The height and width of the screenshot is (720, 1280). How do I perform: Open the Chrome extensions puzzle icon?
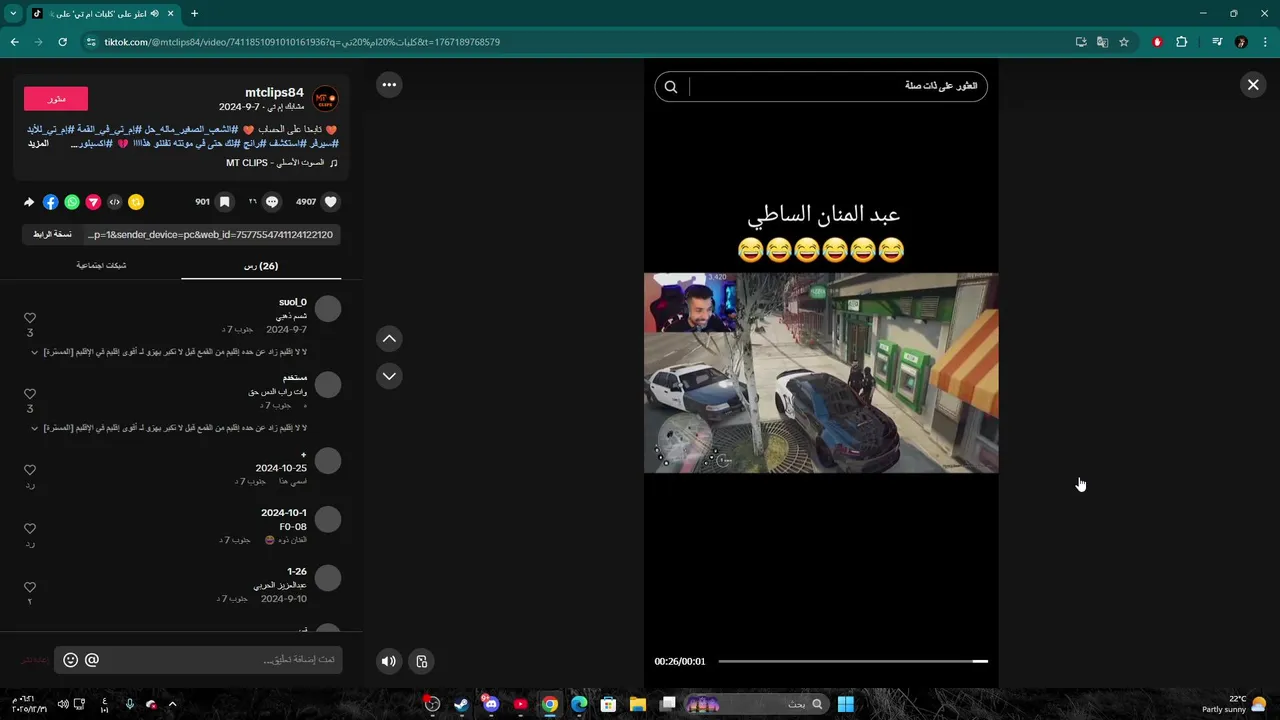click(x=1182, y=42)
